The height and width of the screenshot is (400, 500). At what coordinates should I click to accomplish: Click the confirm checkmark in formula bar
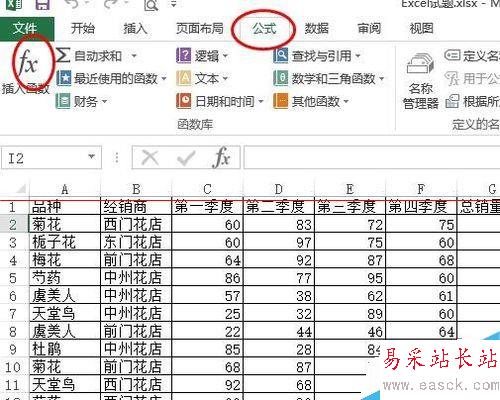pos(186,158)
